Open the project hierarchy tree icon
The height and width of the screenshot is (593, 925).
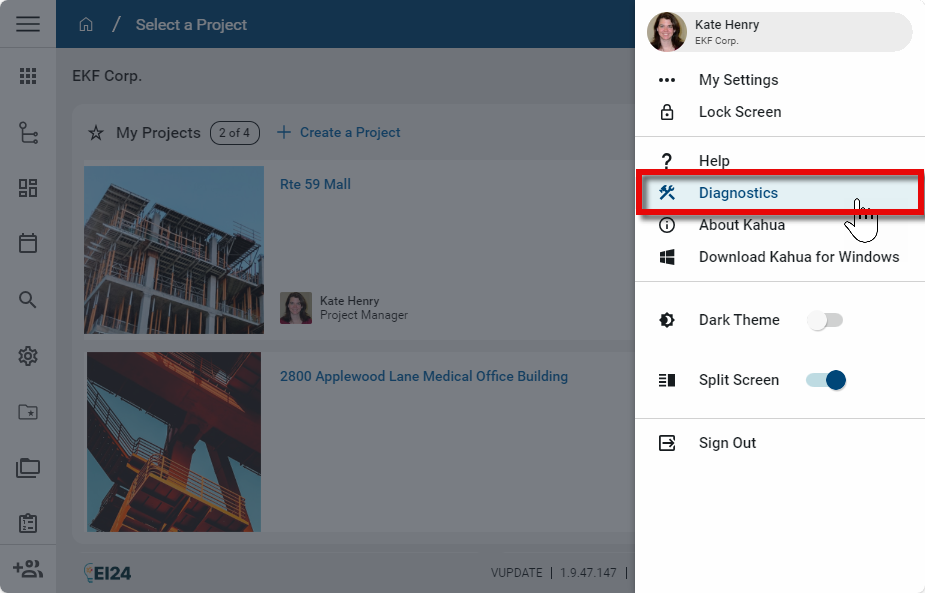click(28, 133)
